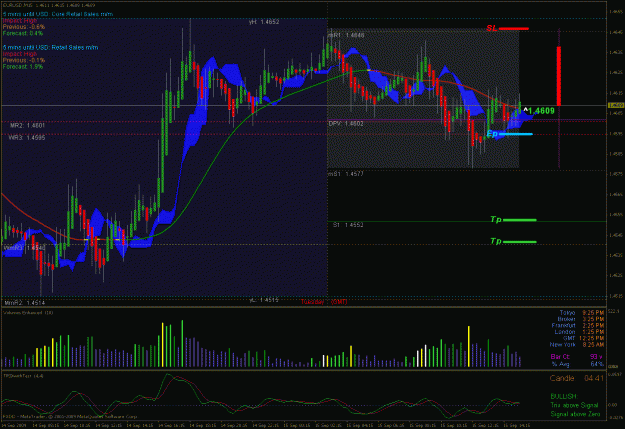625x429 pixels.
Task: Click the 'Forecast: 0.4%' news value
Action: [23, 33]
